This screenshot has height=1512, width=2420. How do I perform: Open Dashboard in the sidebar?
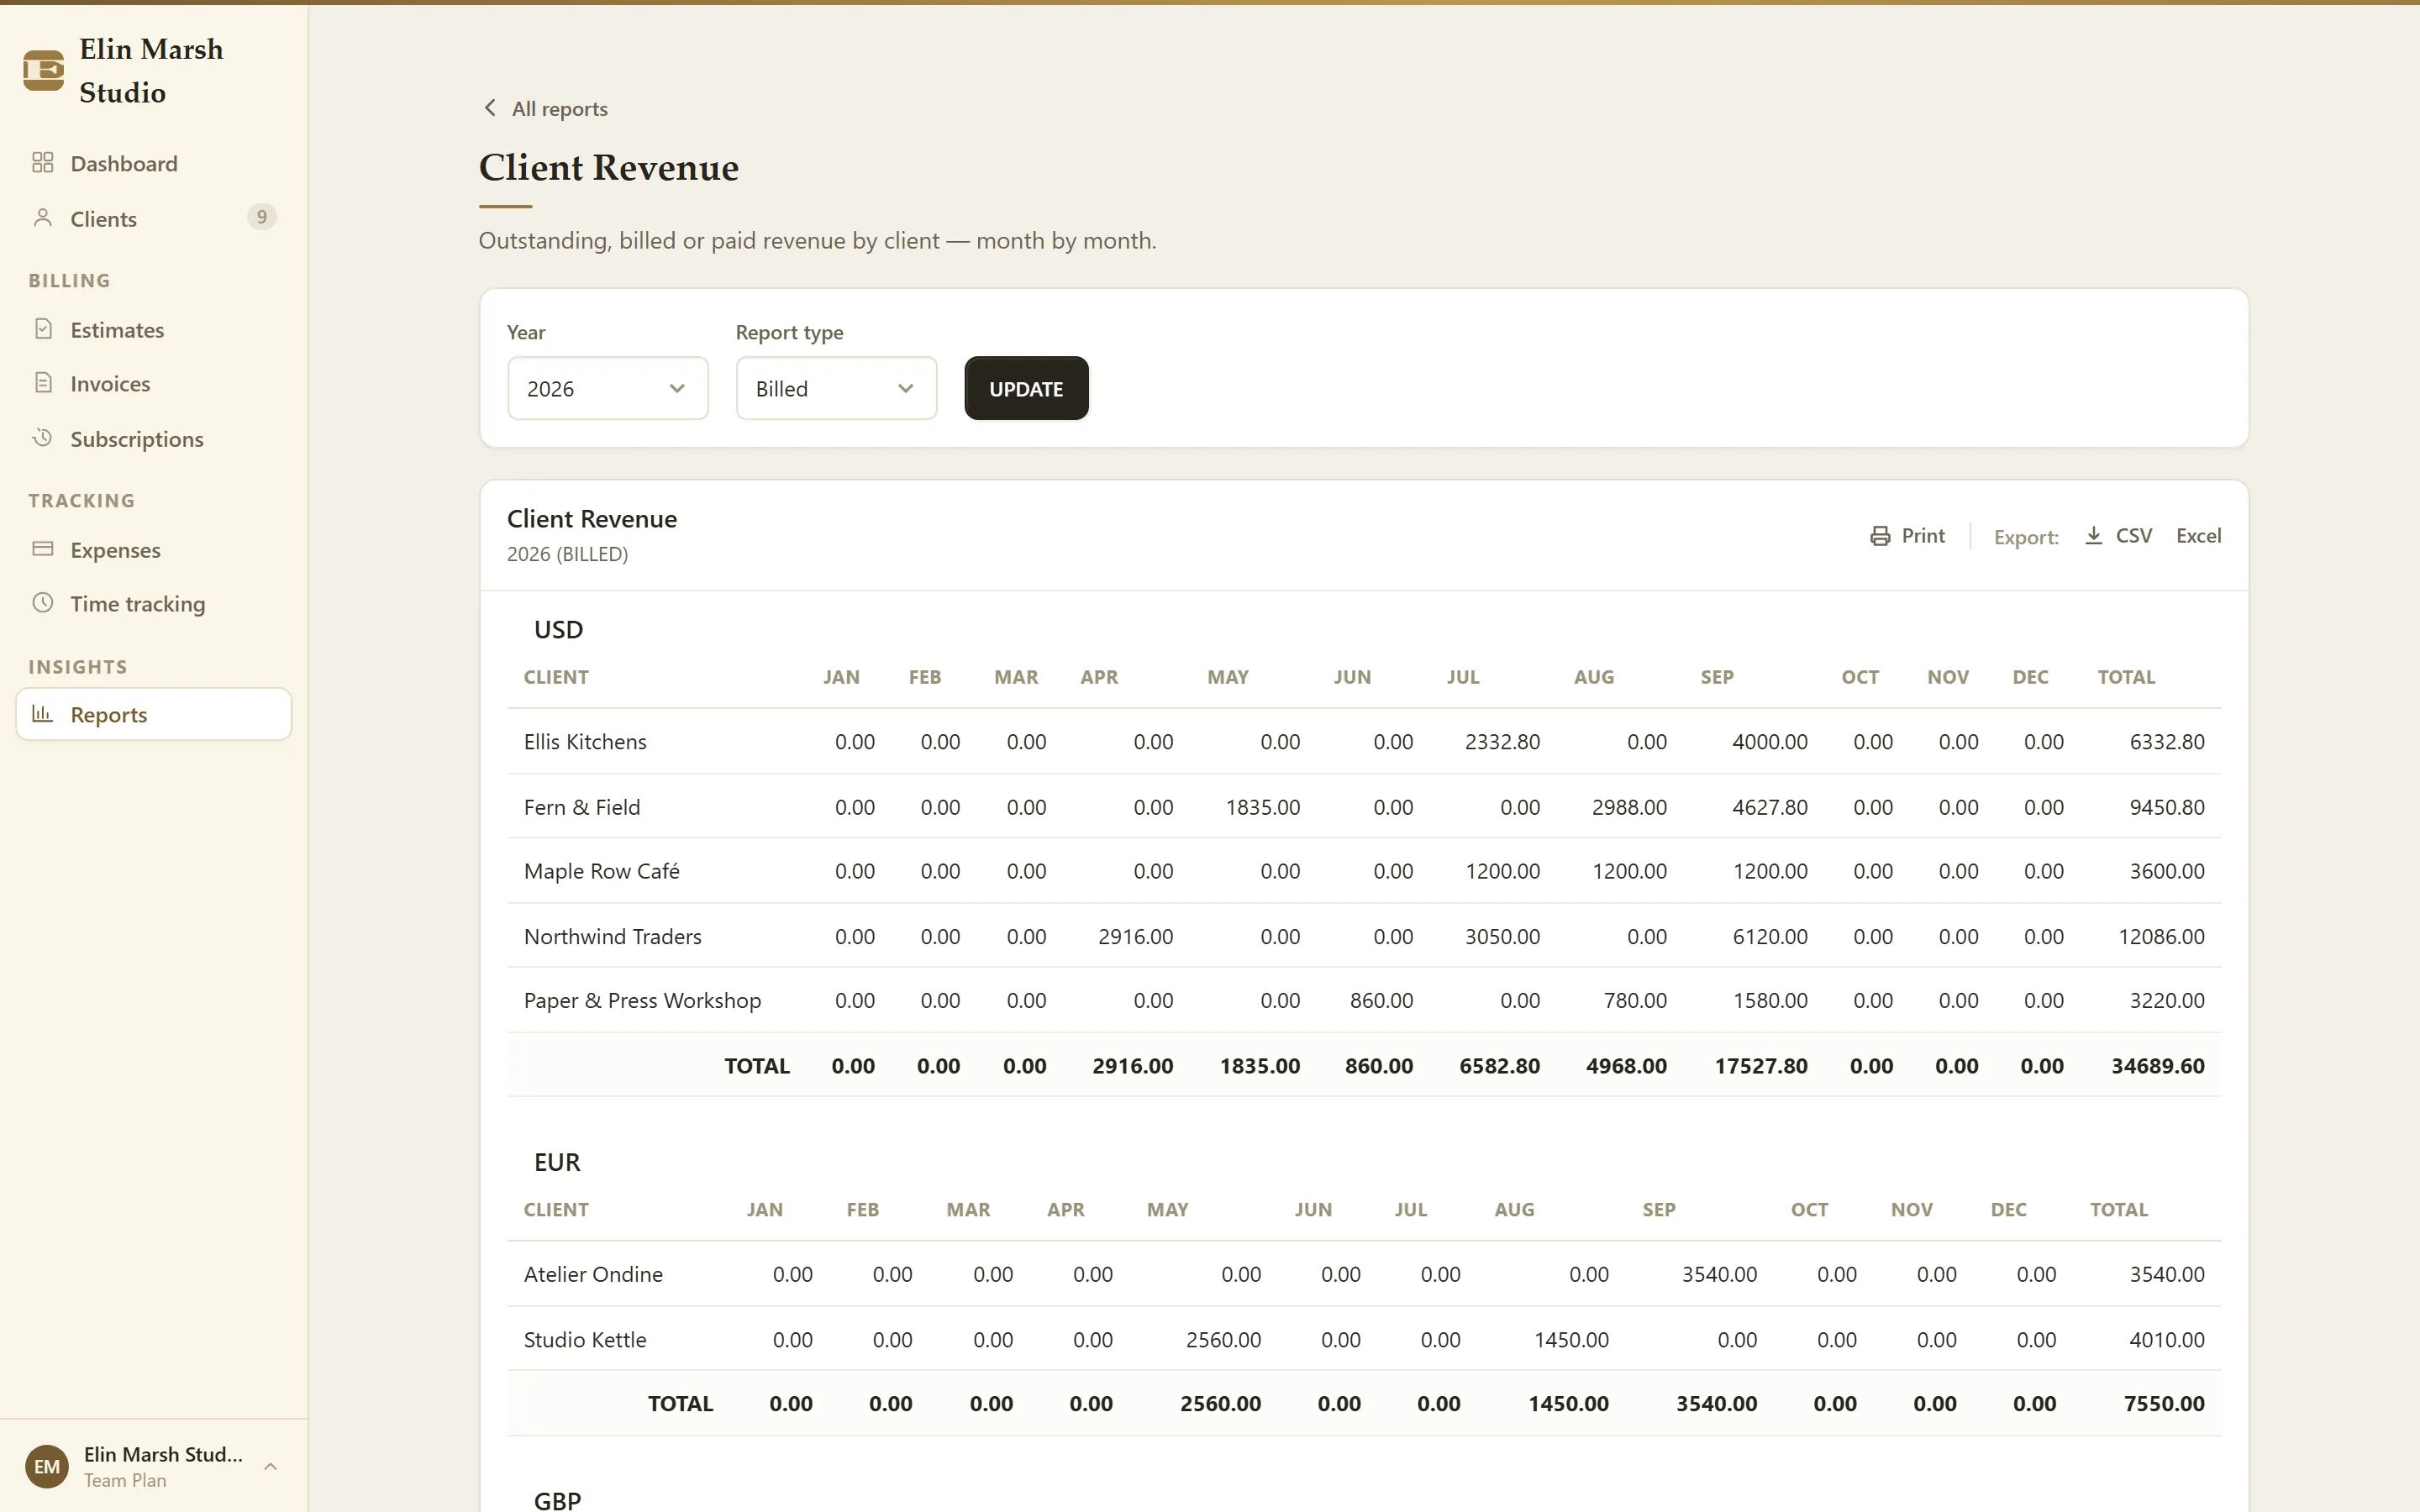pyautogui.click(x=154, y=163)
